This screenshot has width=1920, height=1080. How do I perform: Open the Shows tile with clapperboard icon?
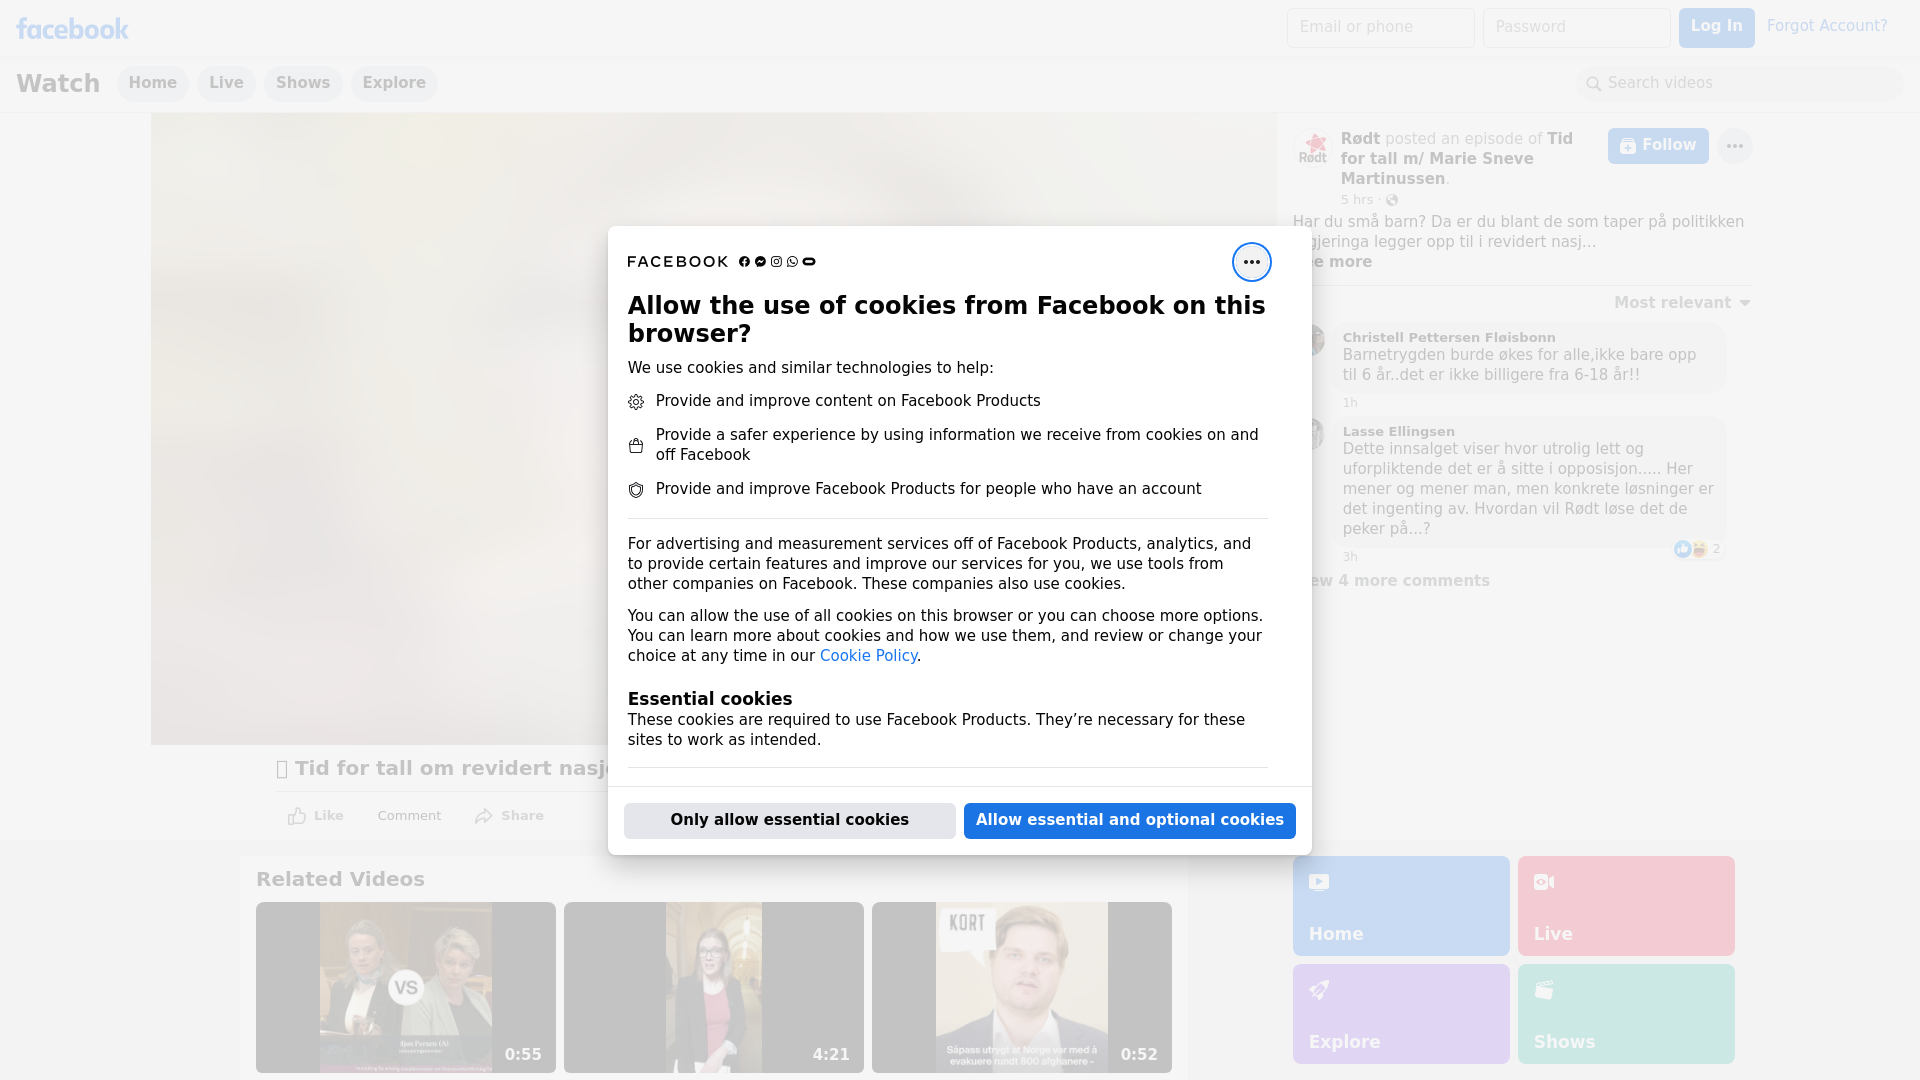pos(1625,1013)
